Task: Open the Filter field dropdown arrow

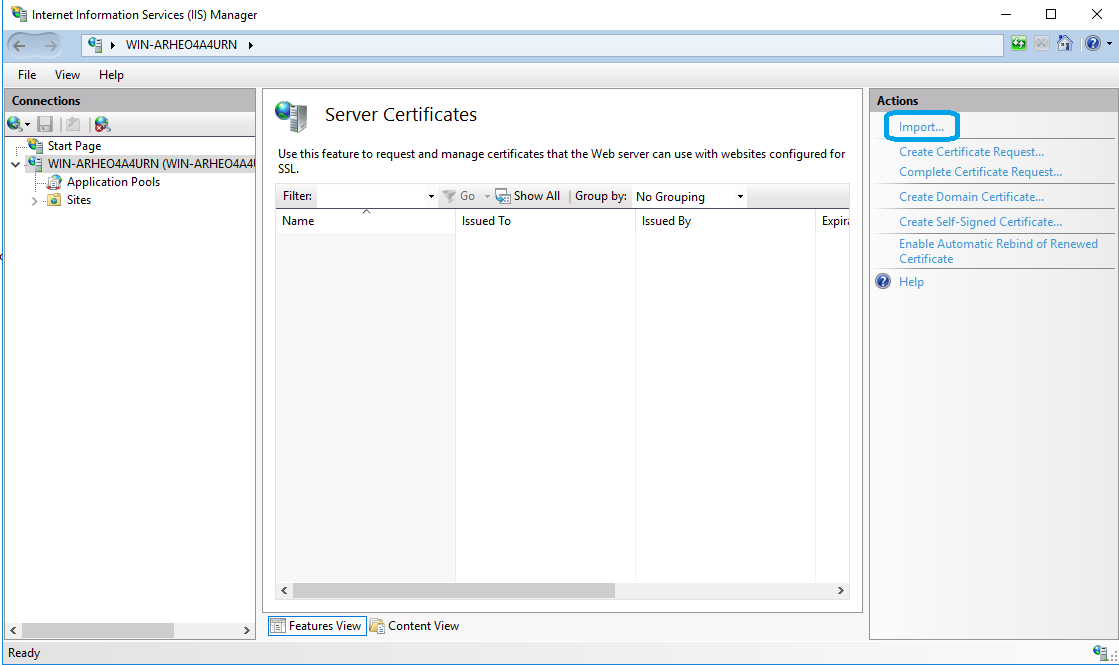Action: (x=431, y=197)
